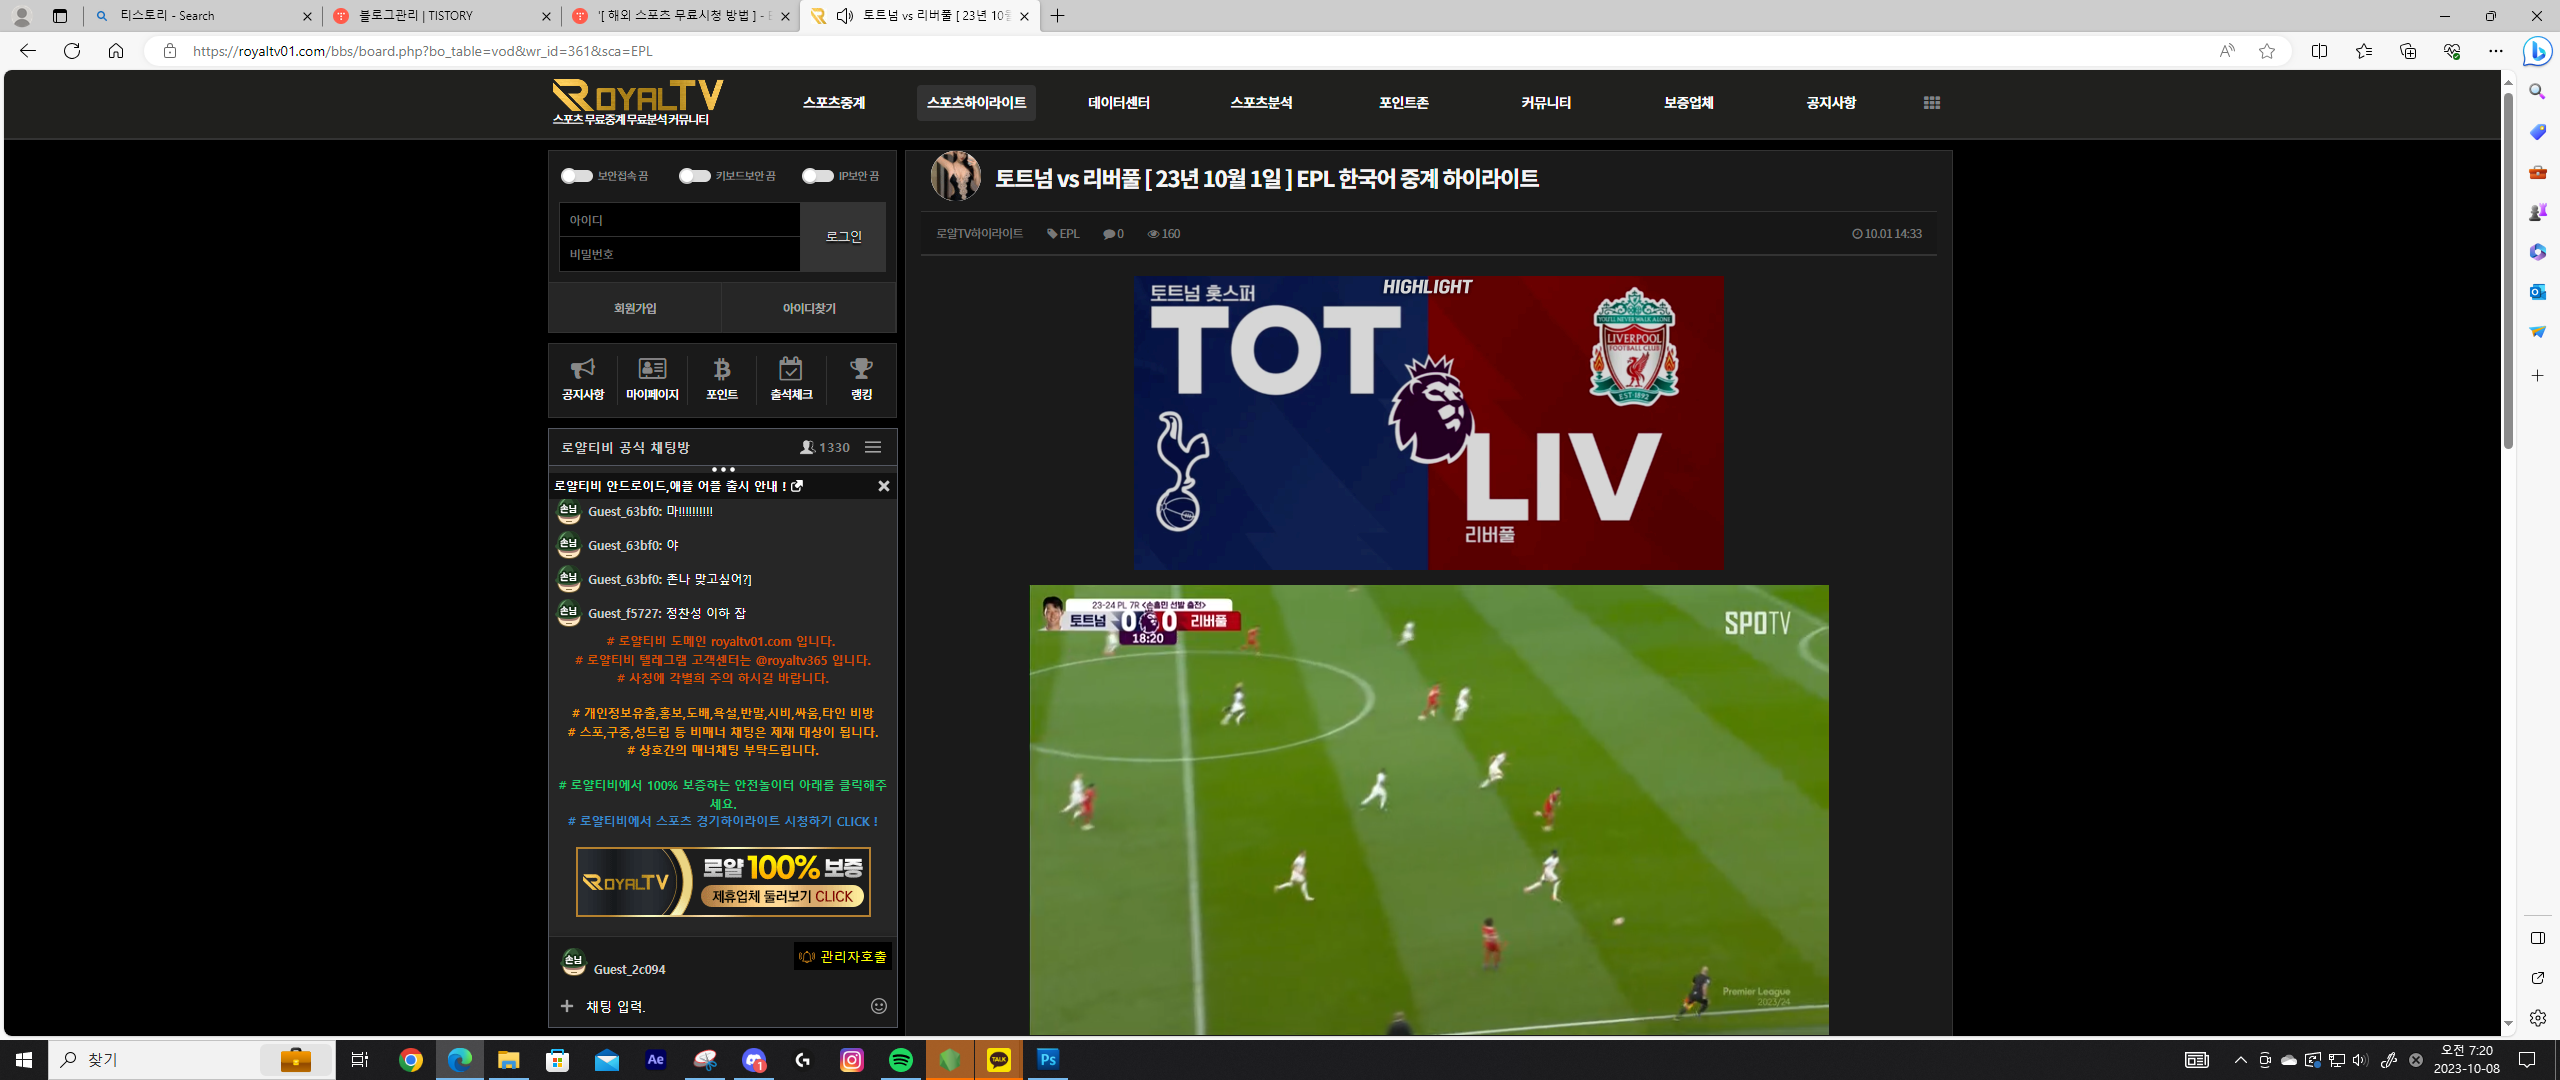Toggle the 보안접속 switch
This screenshot has height=1080, width=2560.
click(x=576, y=176)
